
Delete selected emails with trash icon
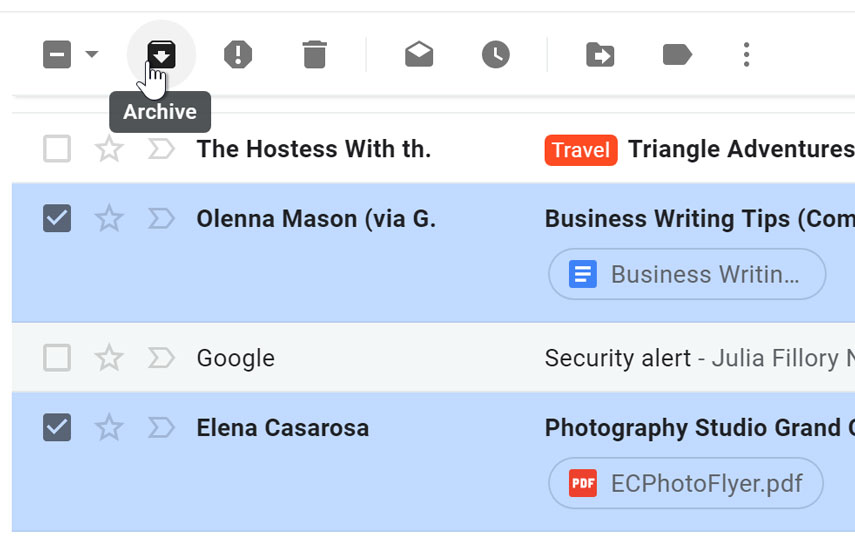[315, 55]
